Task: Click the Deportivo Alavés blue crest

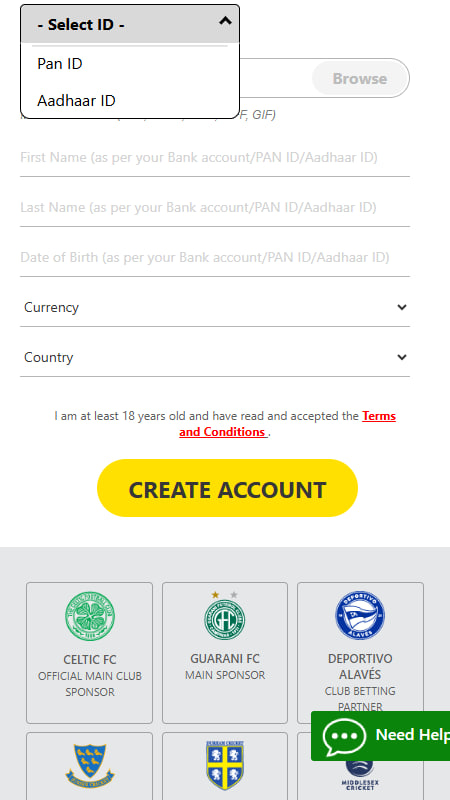Action: point(360,615)
